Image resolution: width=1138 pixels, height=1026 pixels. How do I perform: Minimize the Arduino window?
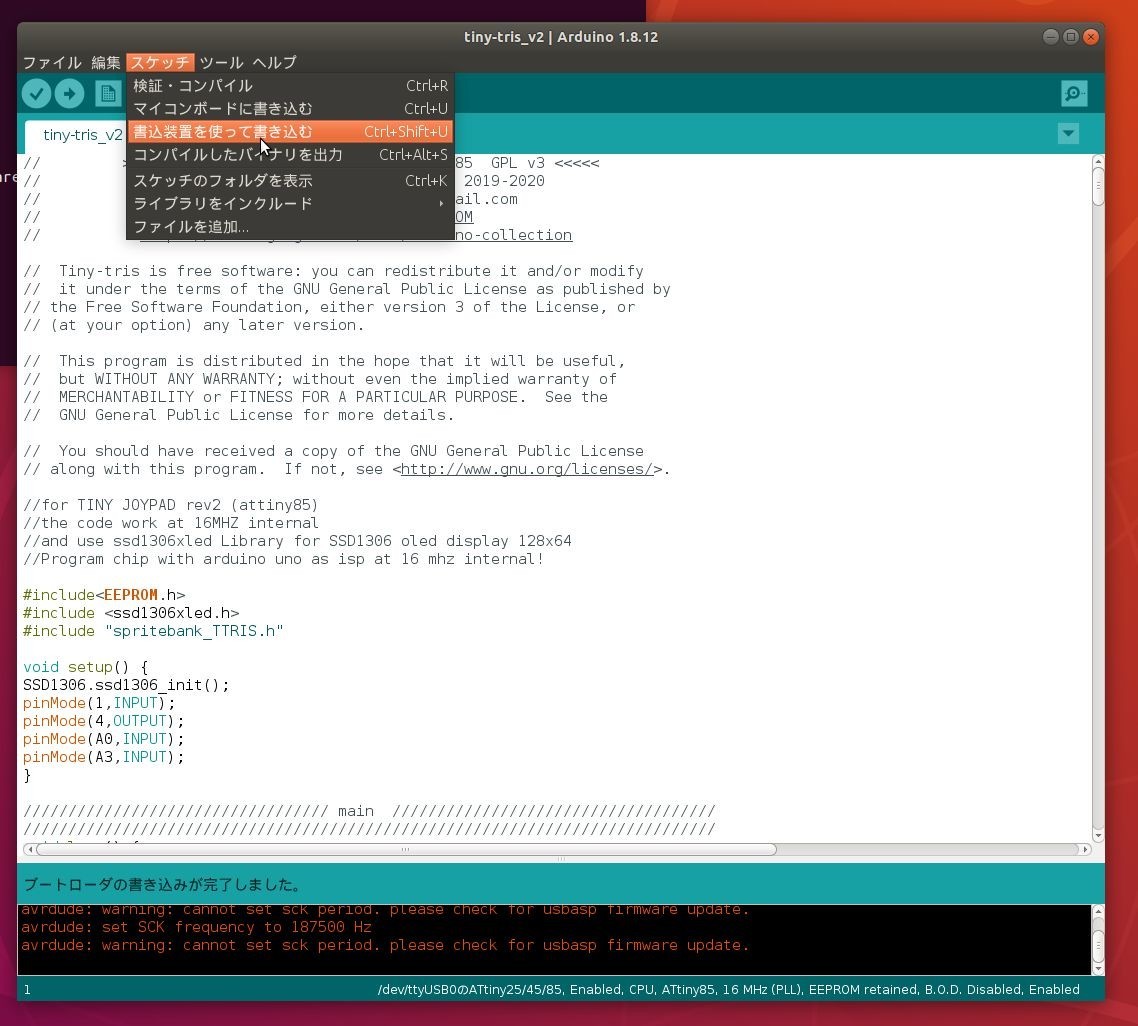click(1050, 36)
